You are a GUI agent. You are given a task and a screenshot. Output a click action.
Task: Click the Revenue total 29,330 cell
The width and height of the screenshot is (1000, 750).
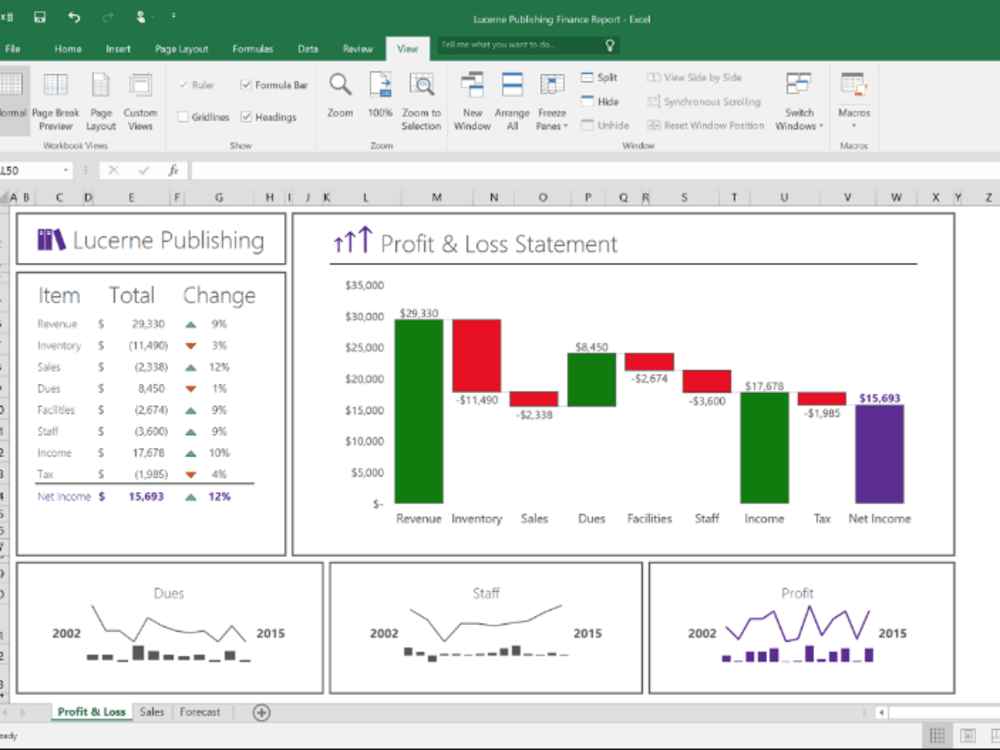[148, 324]
